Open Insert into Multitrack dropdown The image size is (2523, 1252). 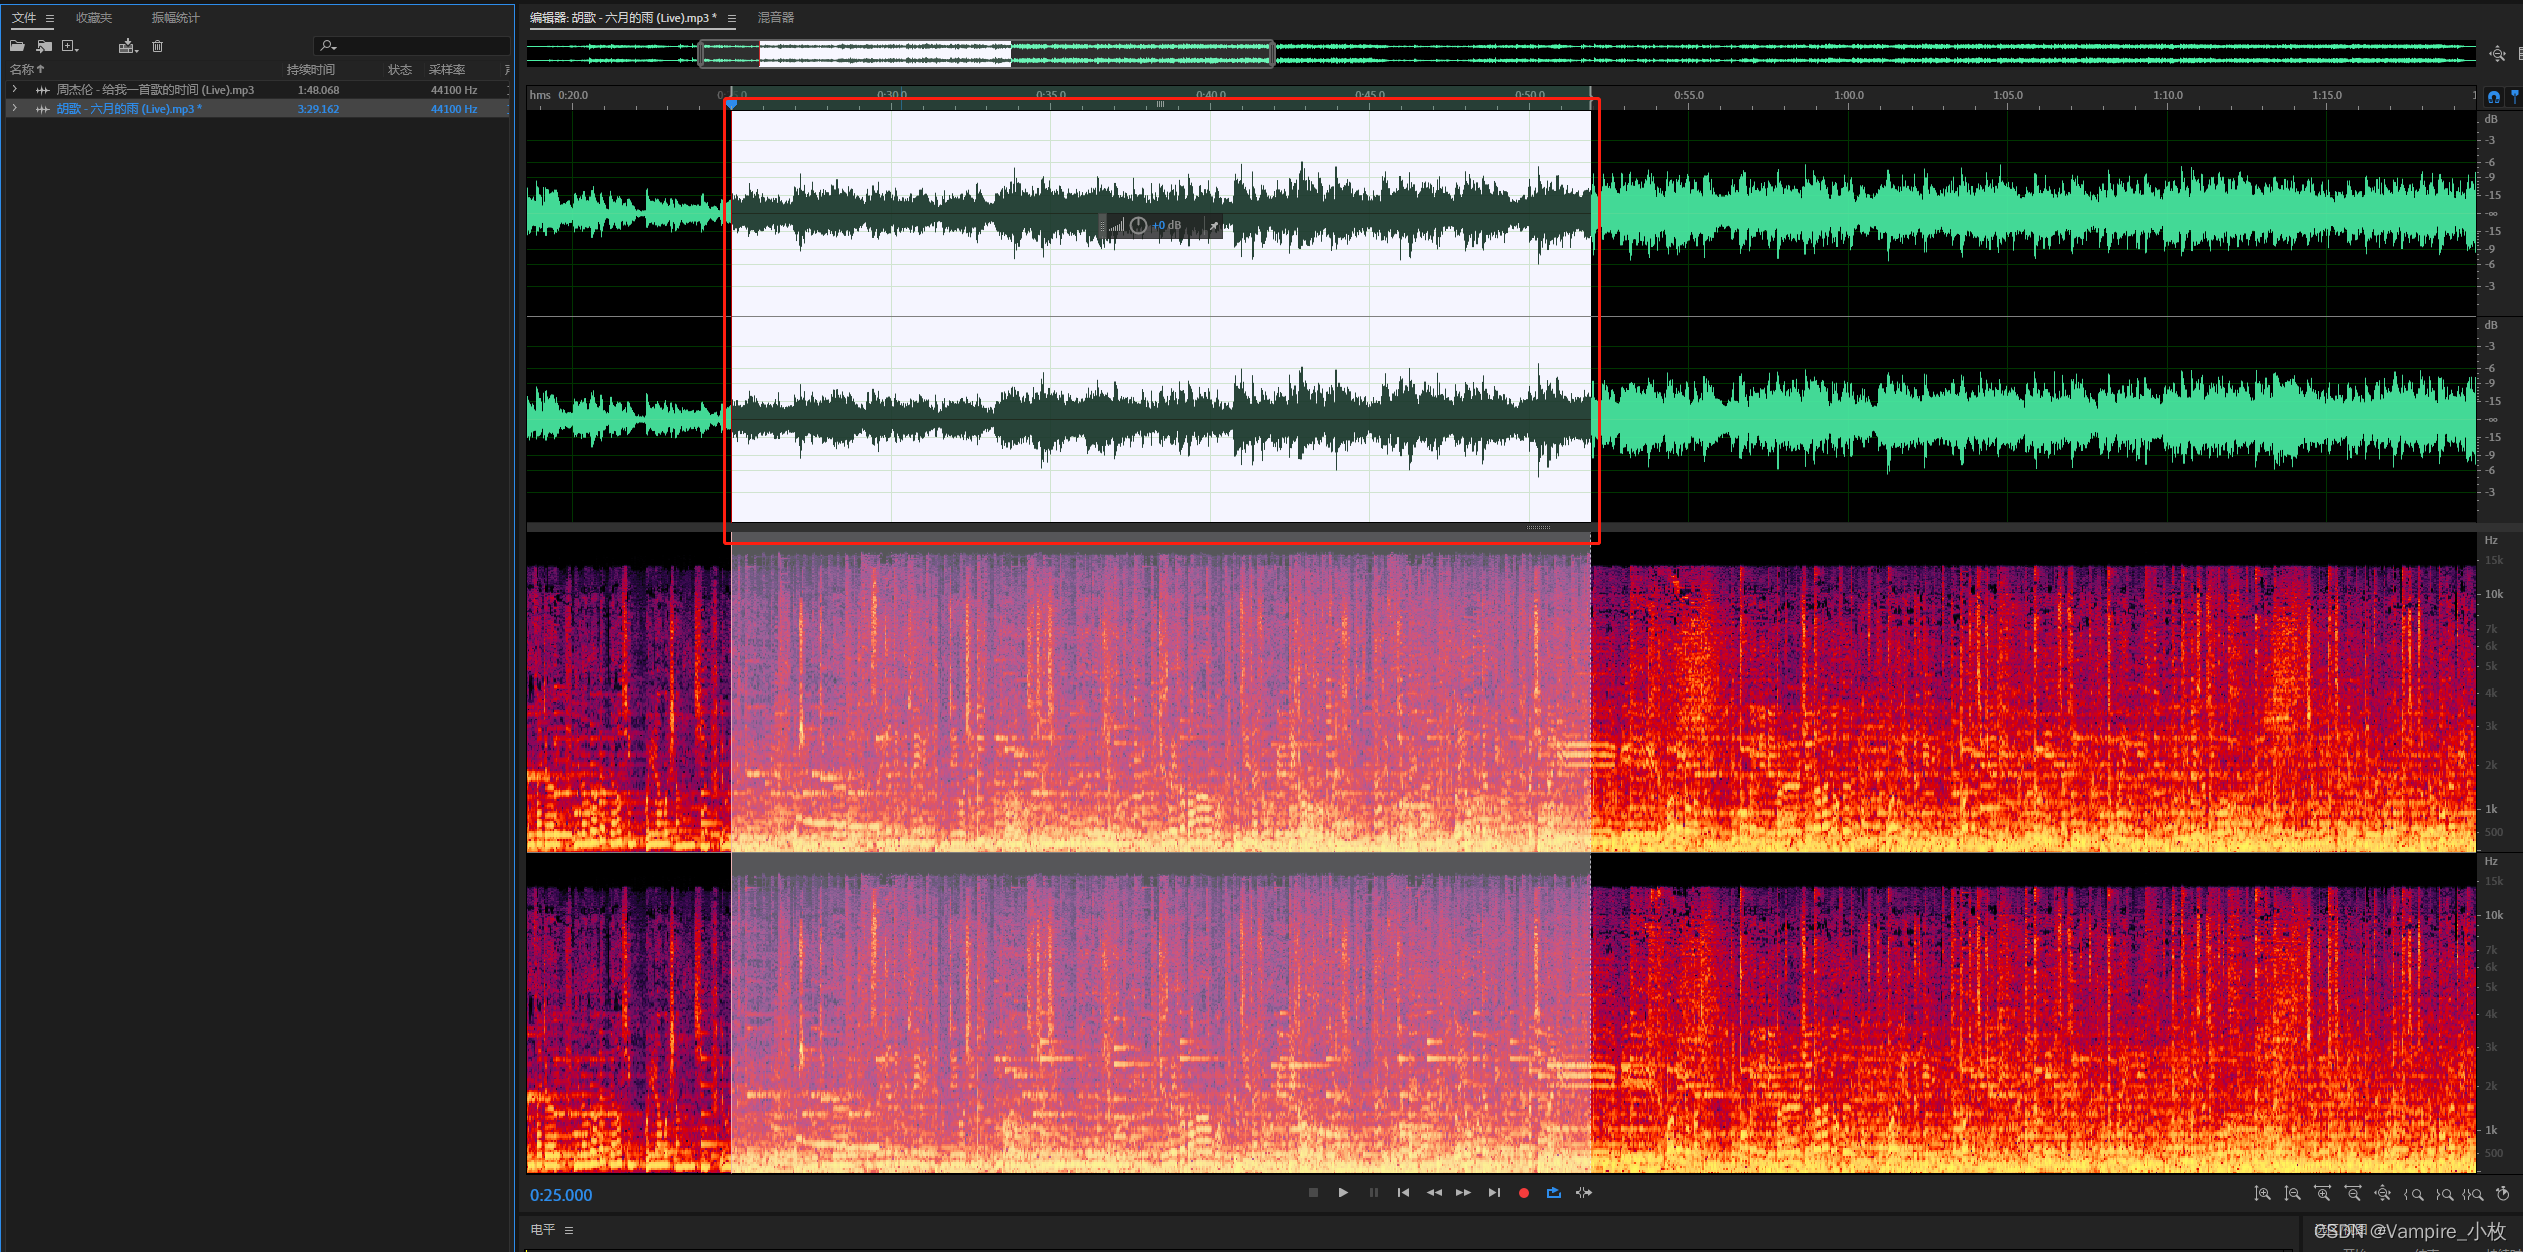(128, 46)
